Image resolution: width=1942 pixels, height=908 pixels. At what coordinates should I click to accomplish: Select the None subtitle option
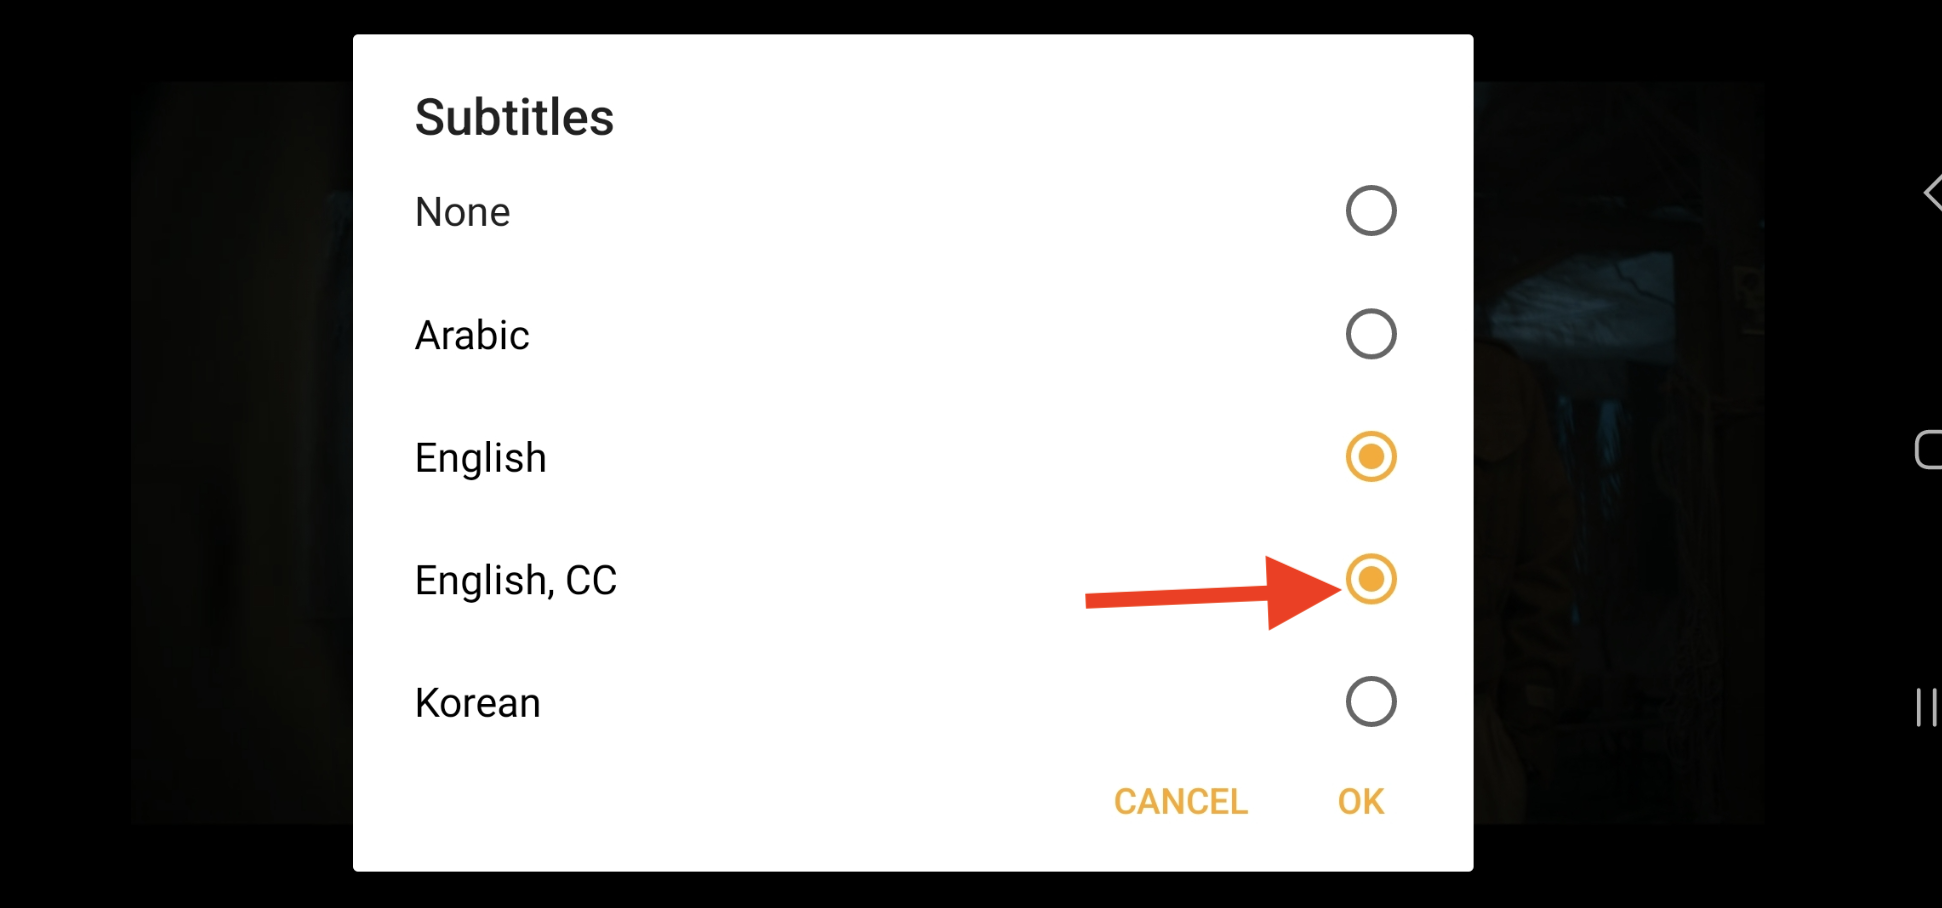point(1371,210)
